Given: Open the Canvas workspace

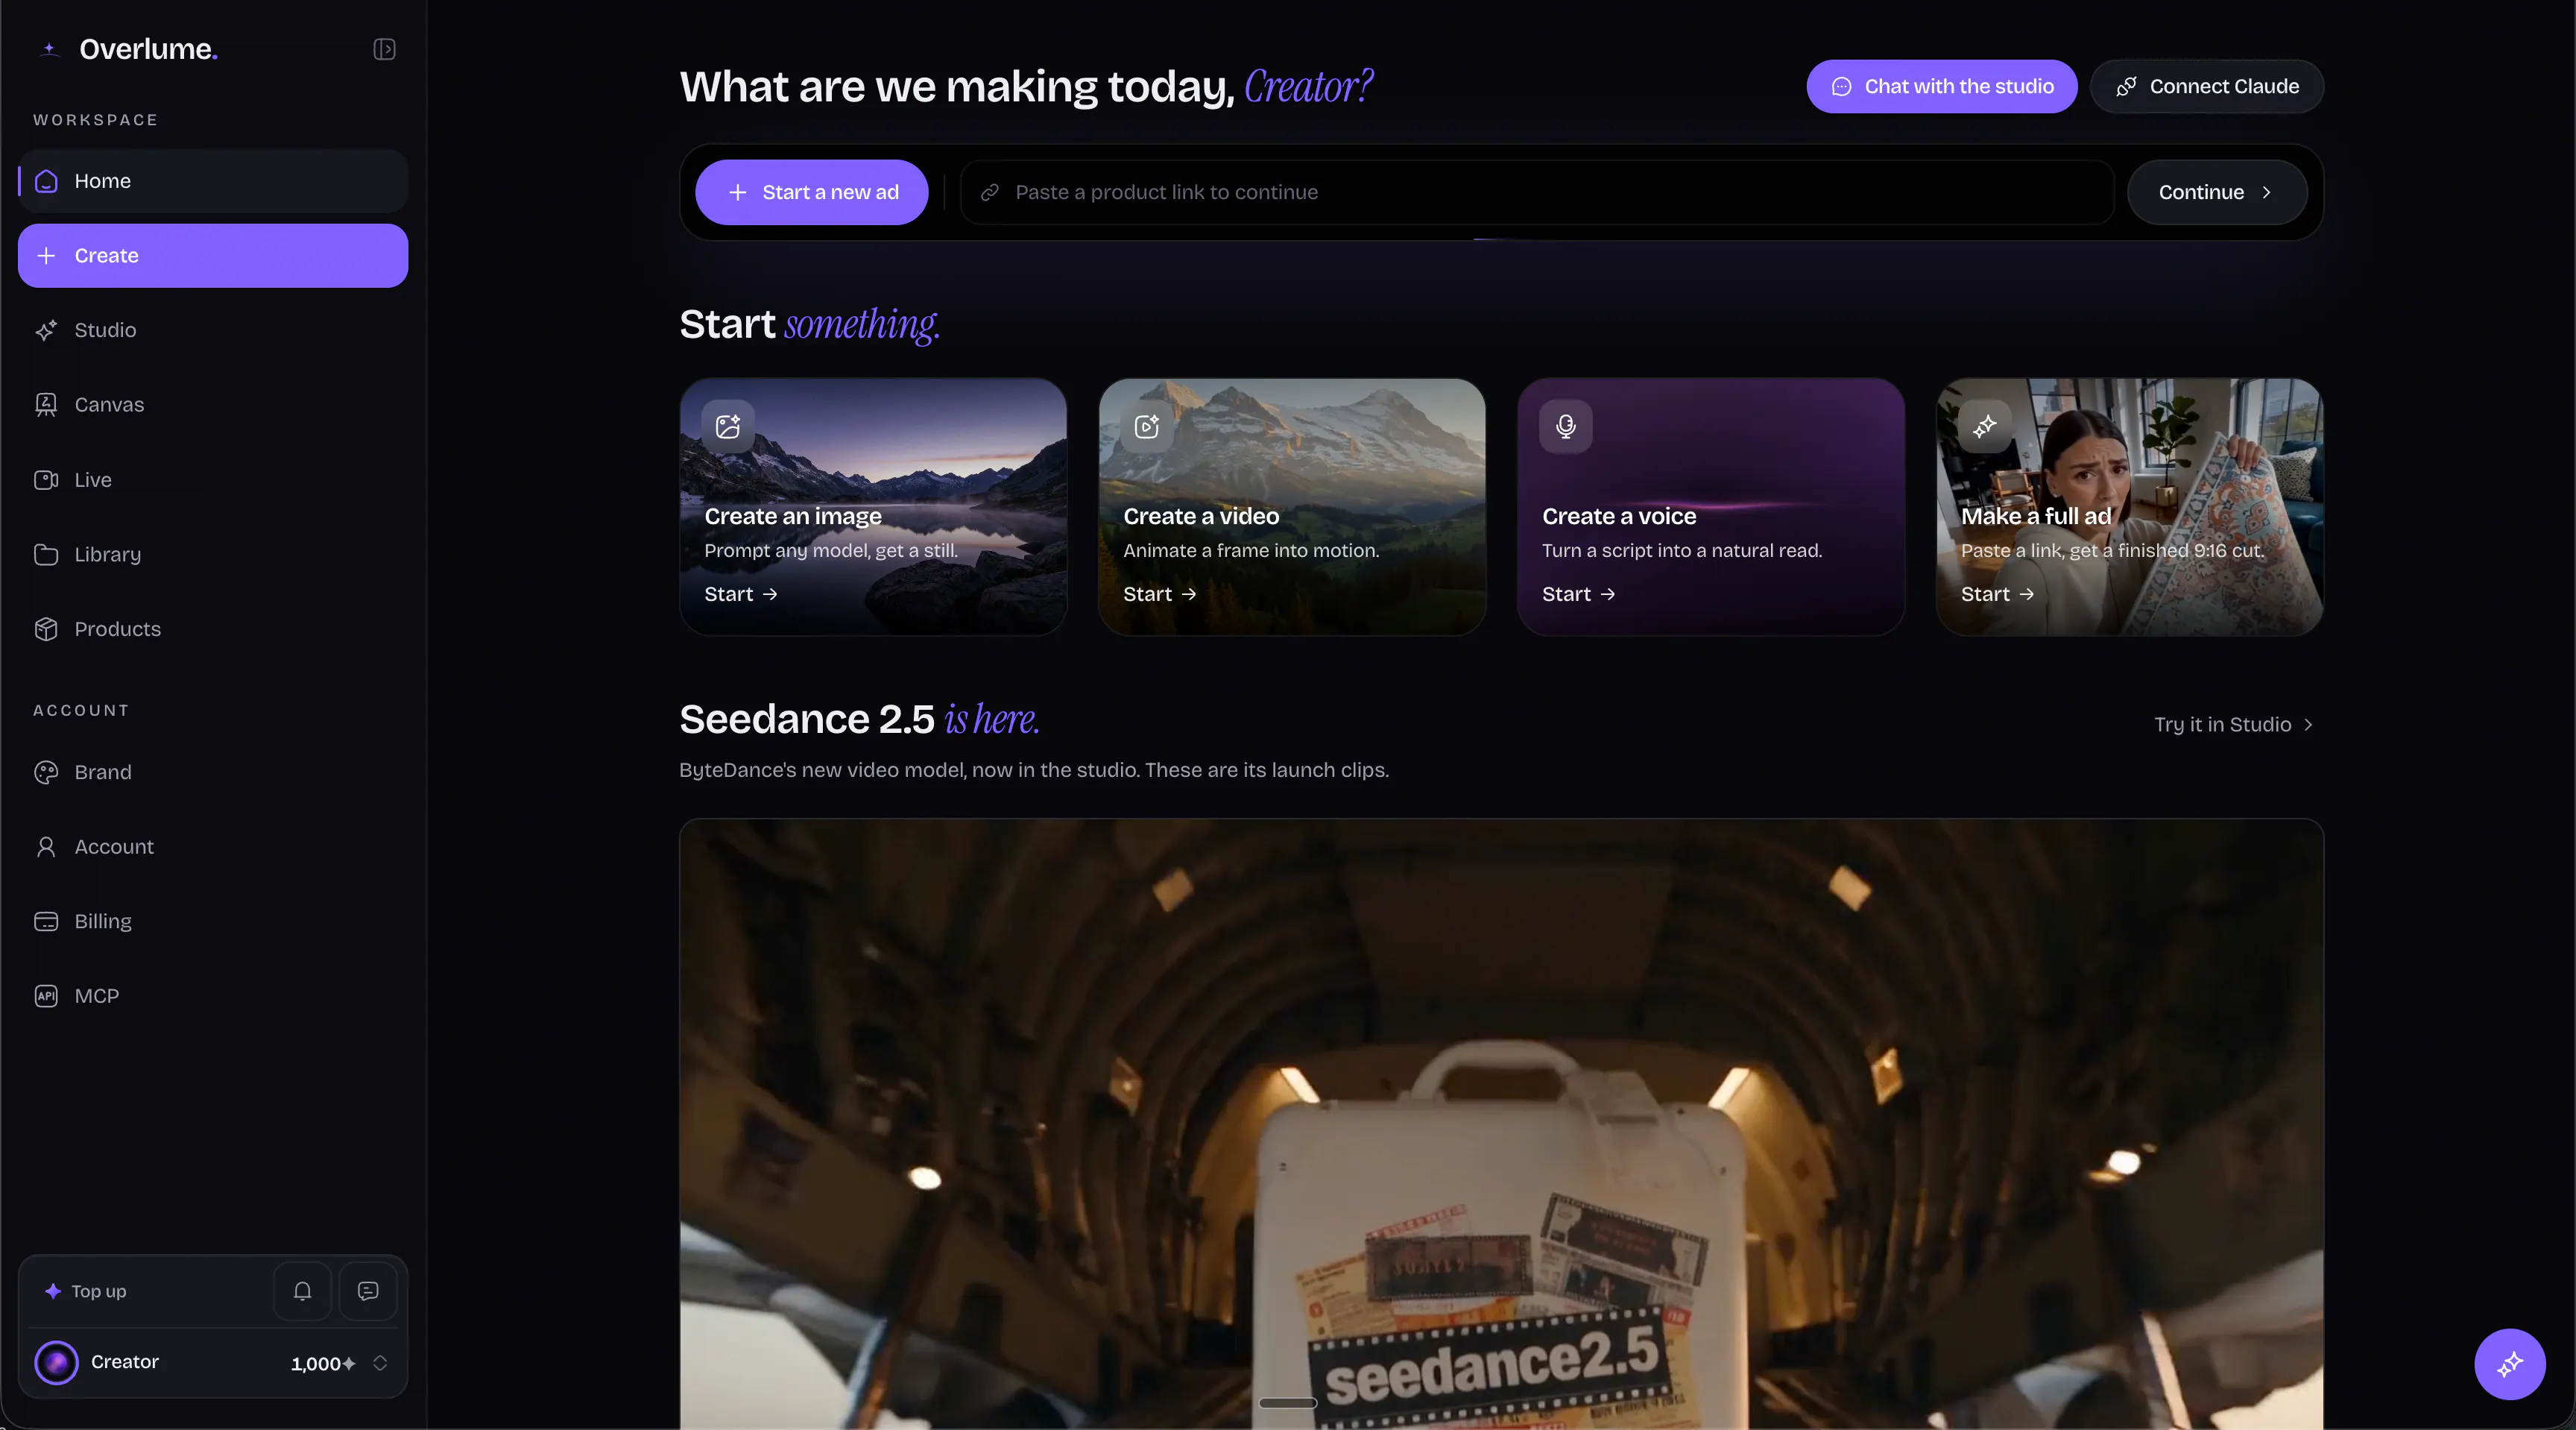Looking at the screenshot, I should click(213, 405).
